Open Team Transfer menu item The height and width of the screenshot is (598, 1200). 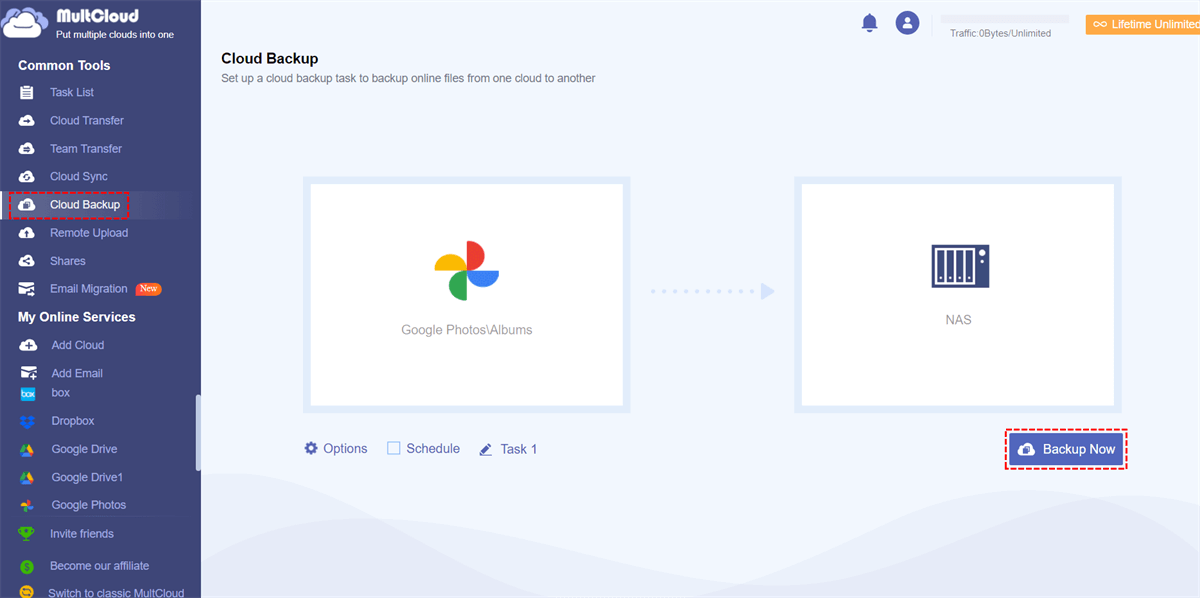click(x=86, y=148)
